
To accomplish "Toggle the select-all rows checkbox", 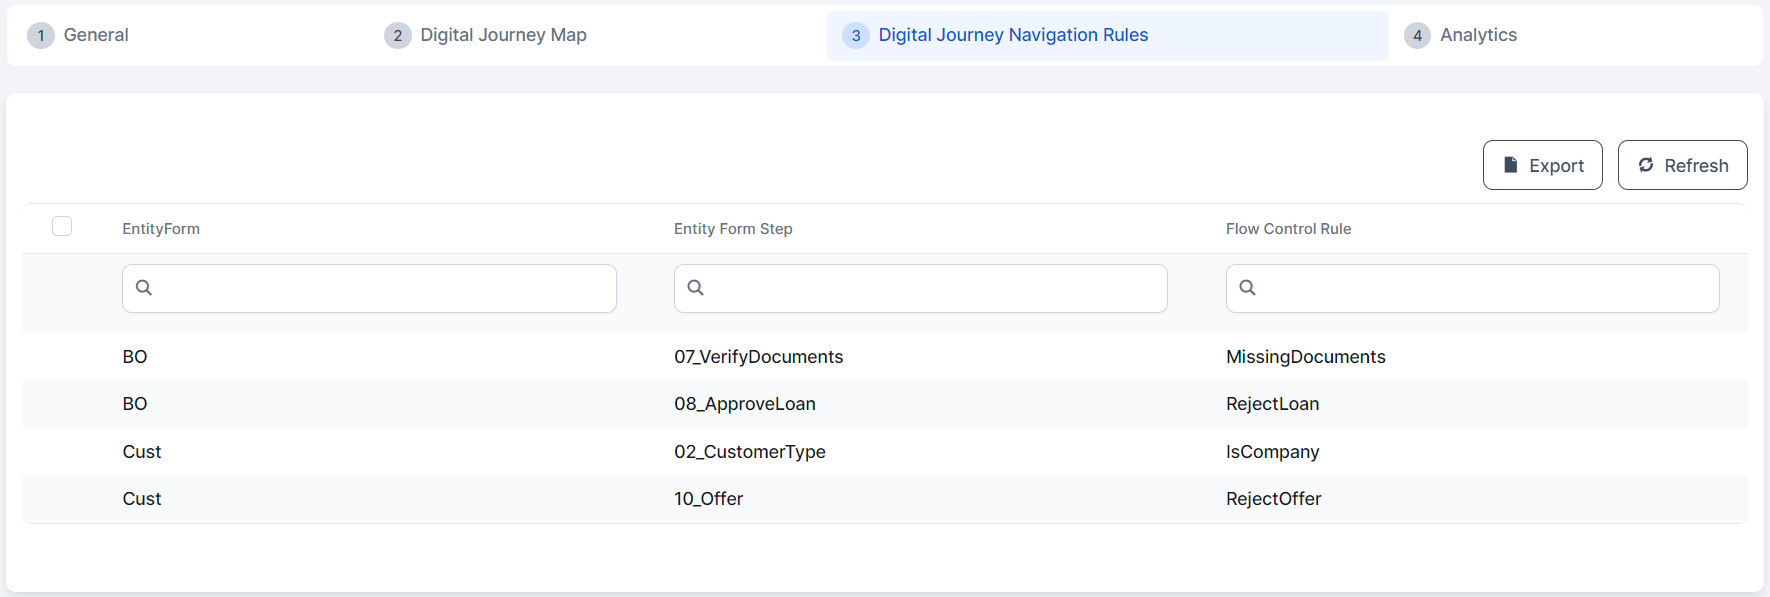I will point(62,226).
